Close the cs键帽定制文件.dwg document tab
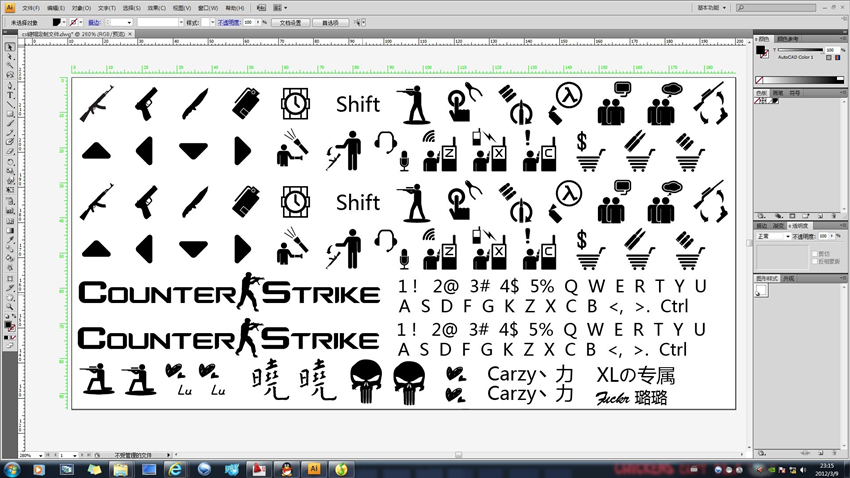 click(130, 34)
